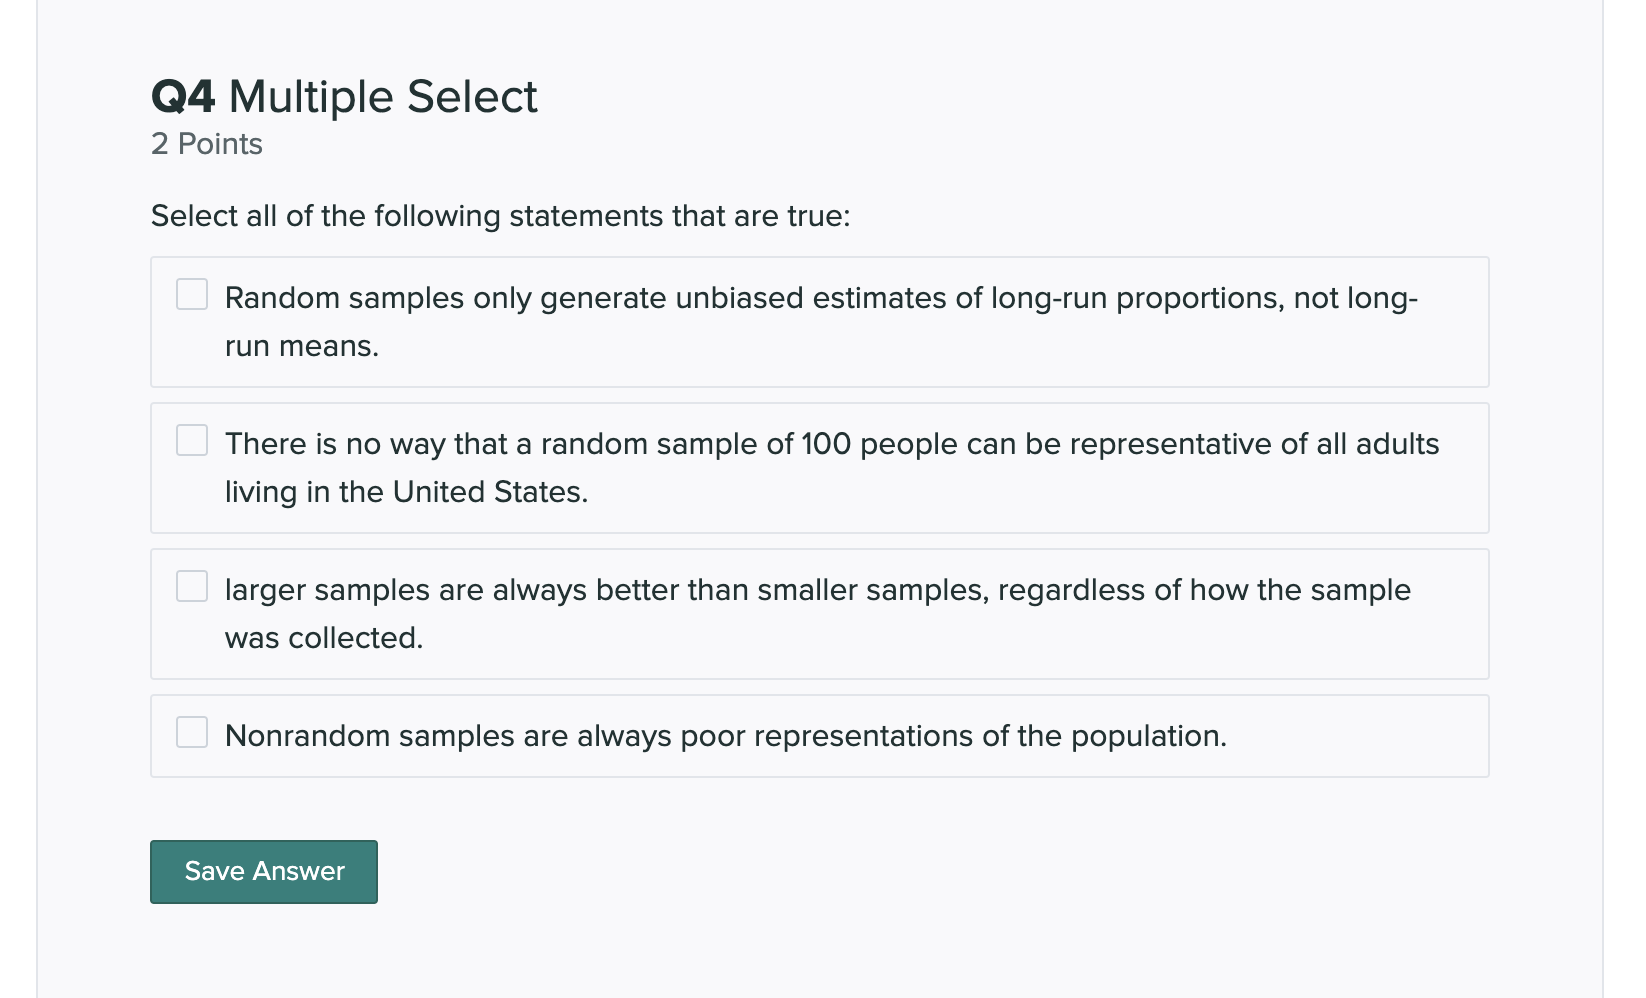Screen dimensions: 1646x998
Task: Click the 'Select all of the following statements' prompt
Action: point(500,216)
